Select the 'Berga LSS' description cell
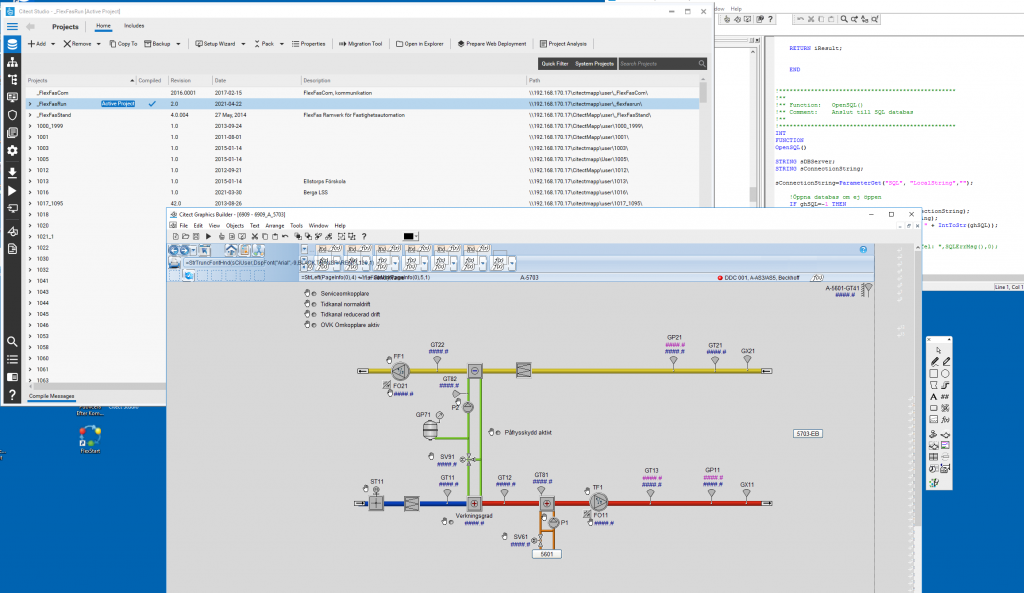This screenshot has width=1024, height=593. pyautogui.click(x=315, y=193)
